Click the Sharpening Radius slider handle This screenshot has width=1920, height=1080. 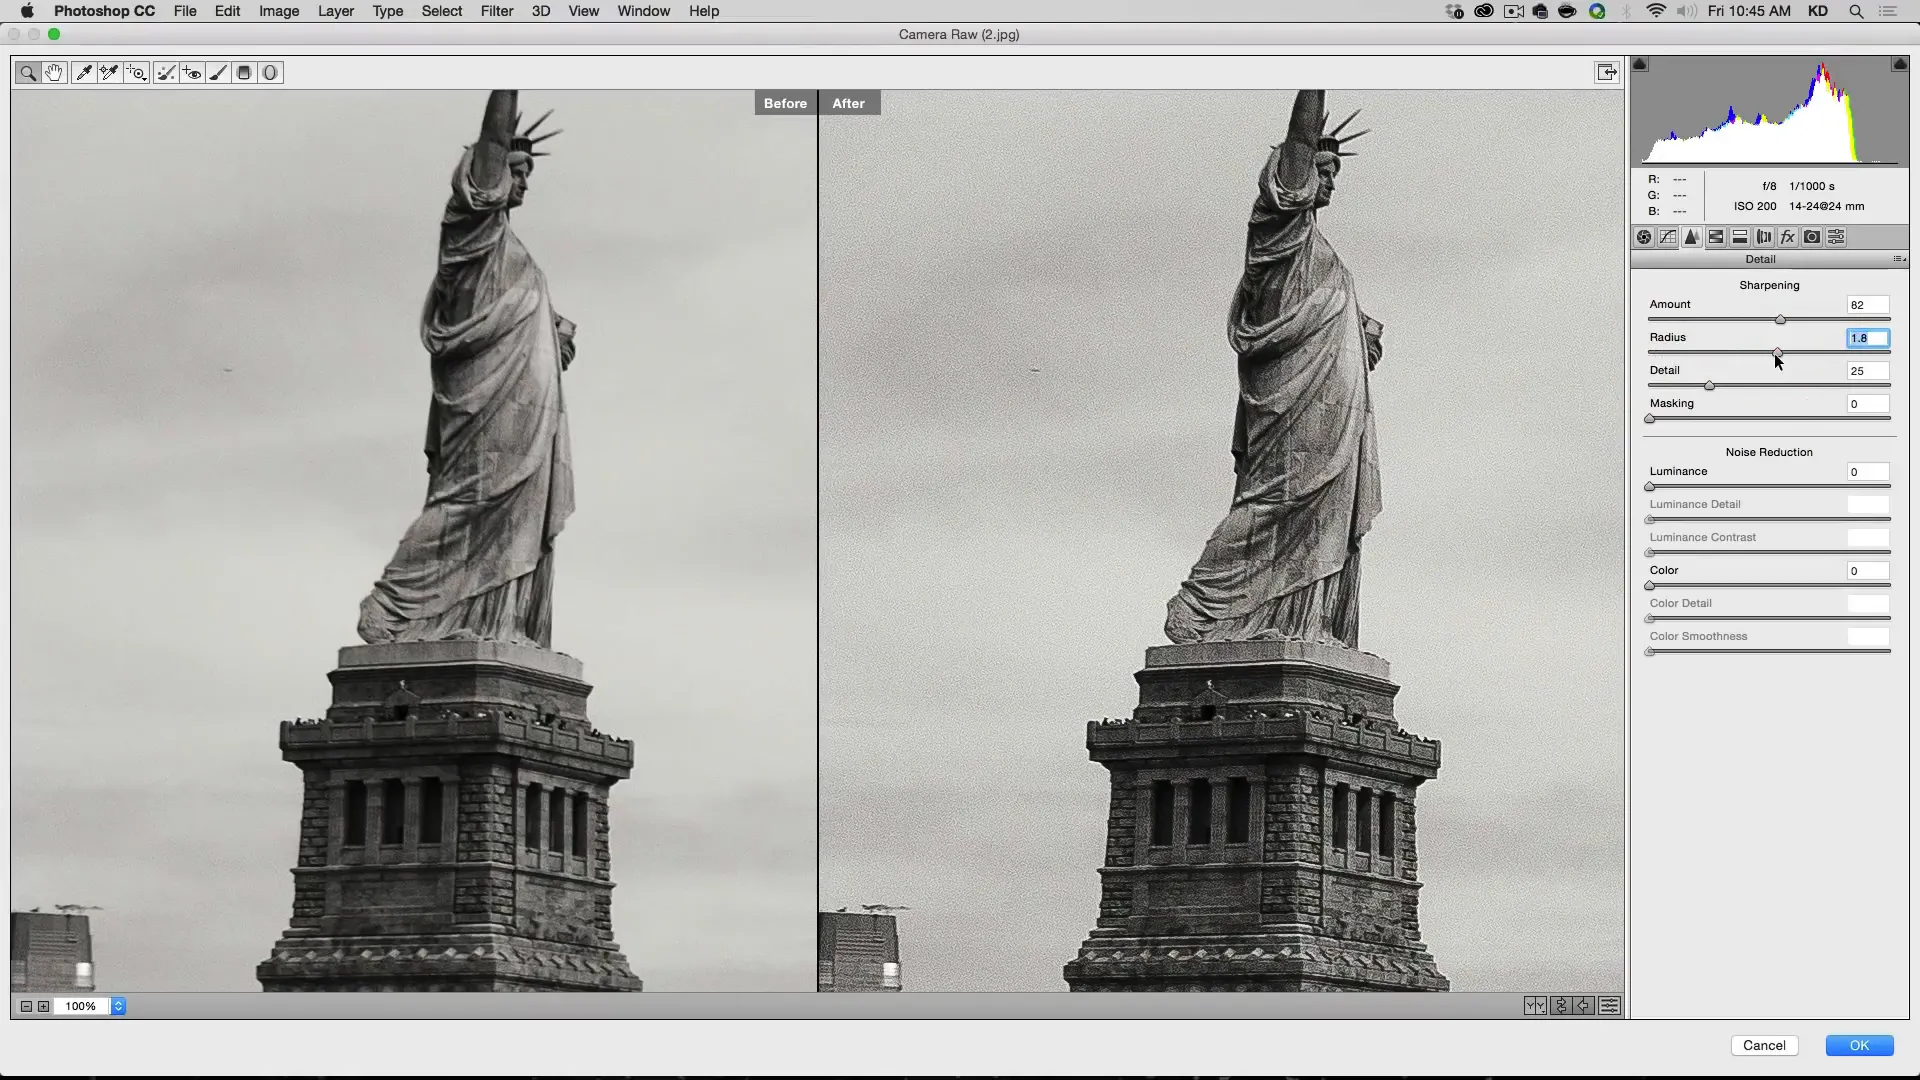(x=1777, y=353)
